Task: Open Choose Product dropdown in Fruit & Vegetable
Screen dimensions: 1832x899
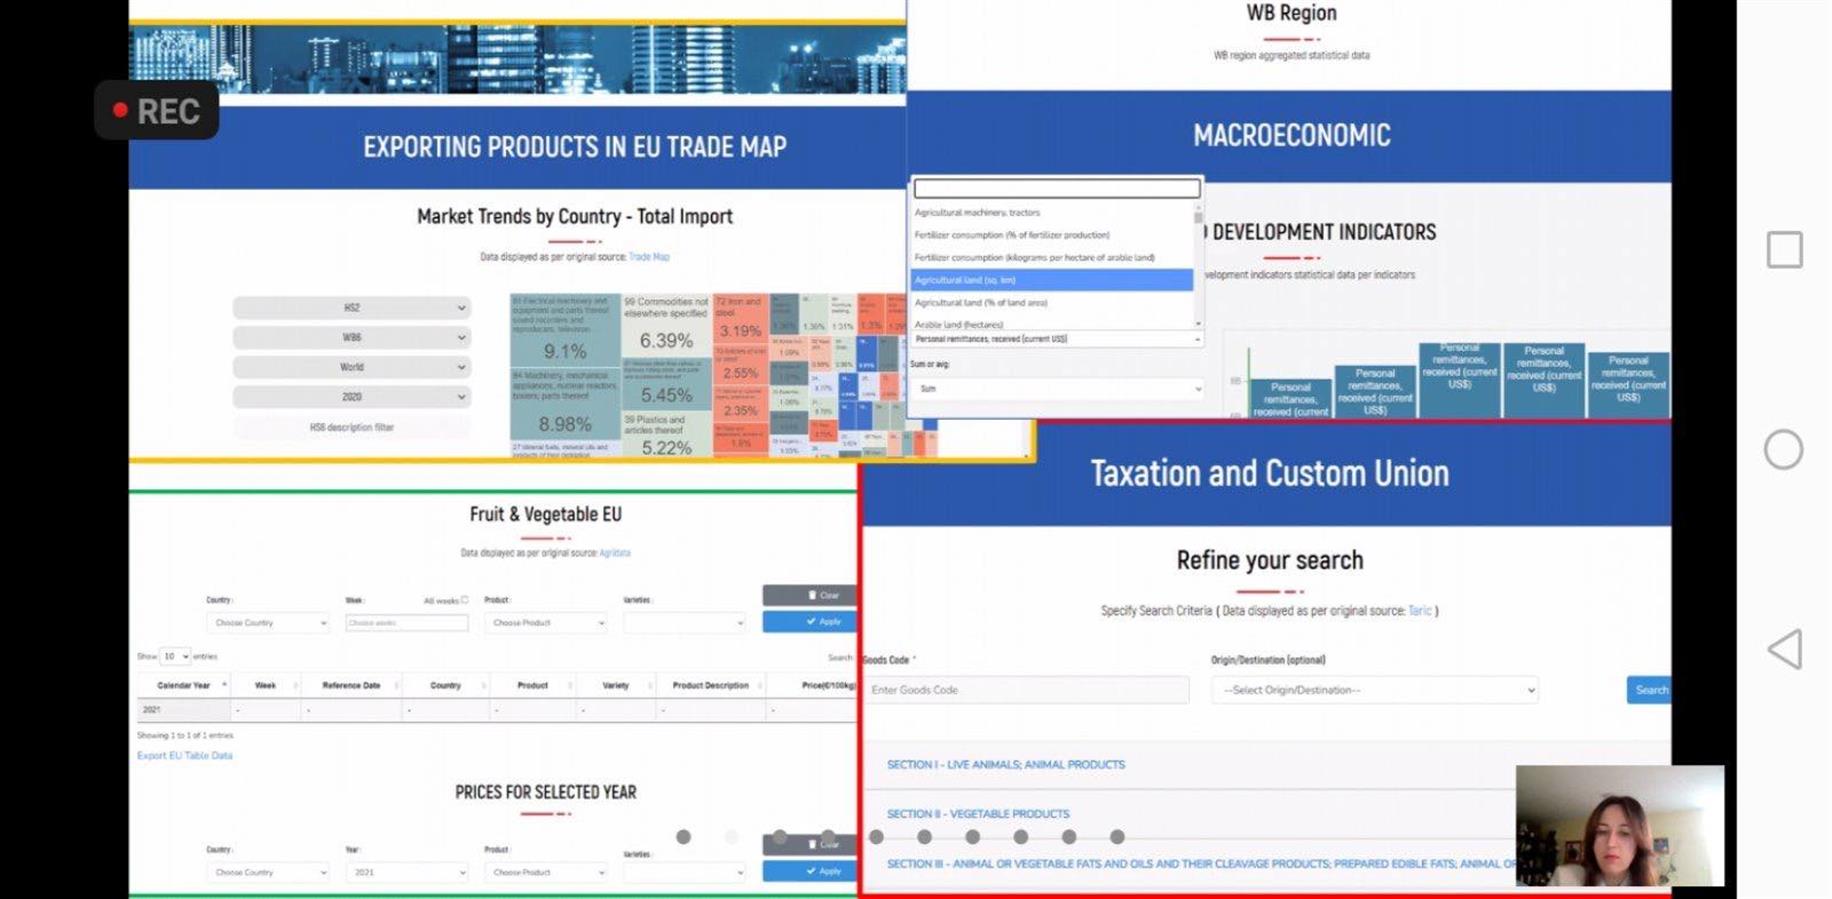Action: [x=546, y=623]
